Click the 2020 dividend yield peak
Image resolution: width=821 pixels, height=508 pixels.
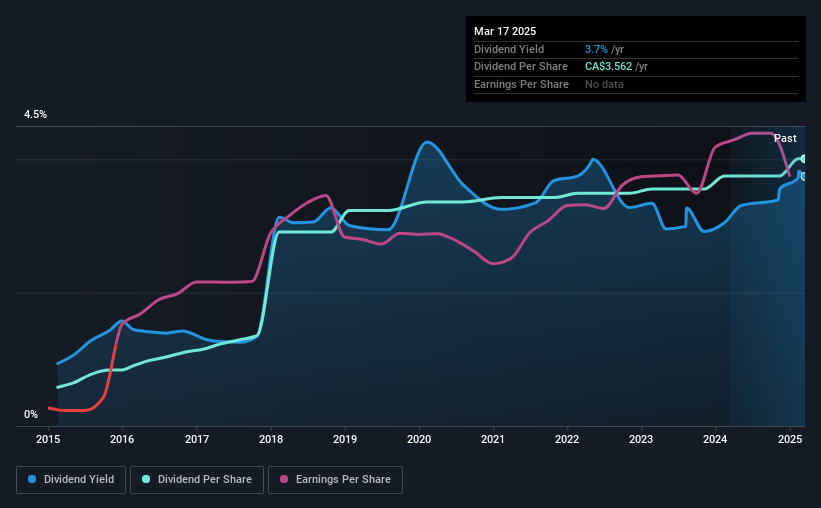427,142
